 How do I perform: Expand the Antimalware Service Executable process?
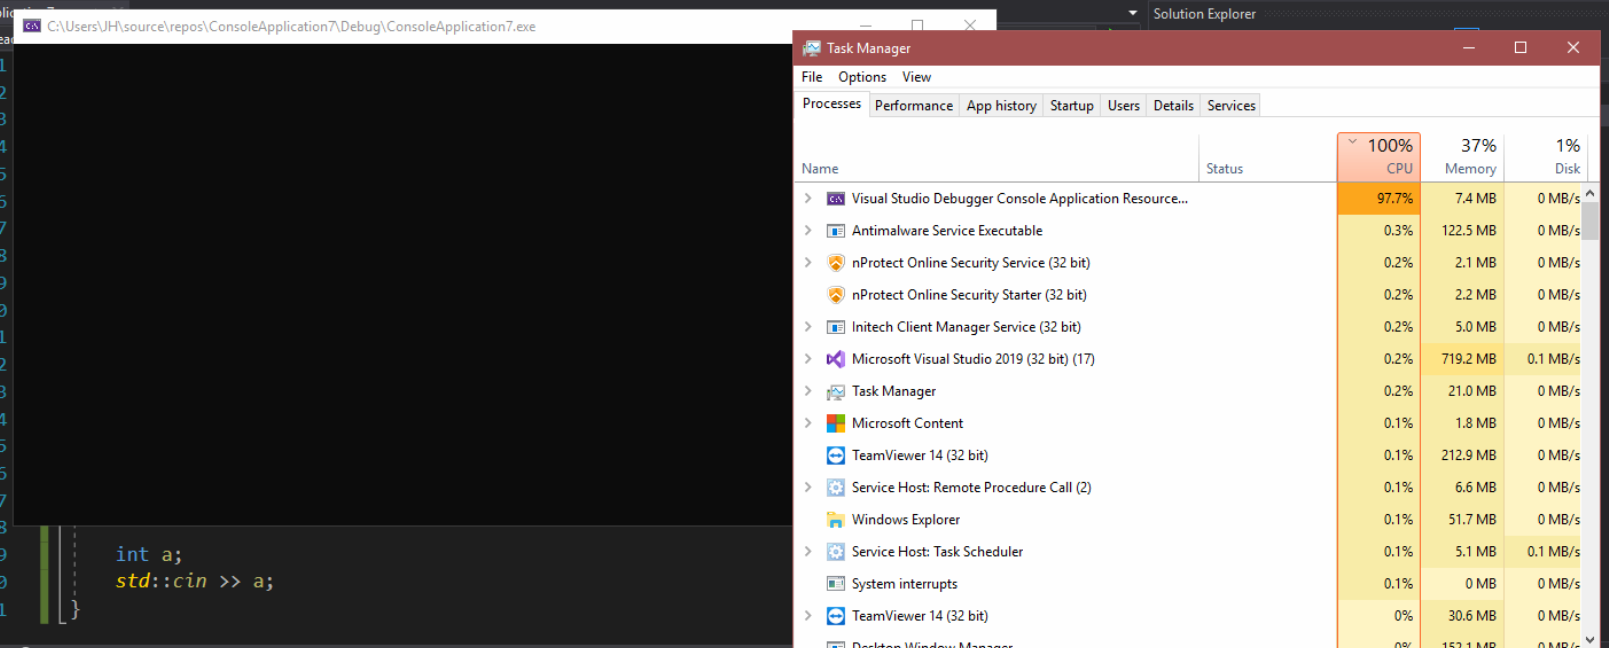coord(808,230)
